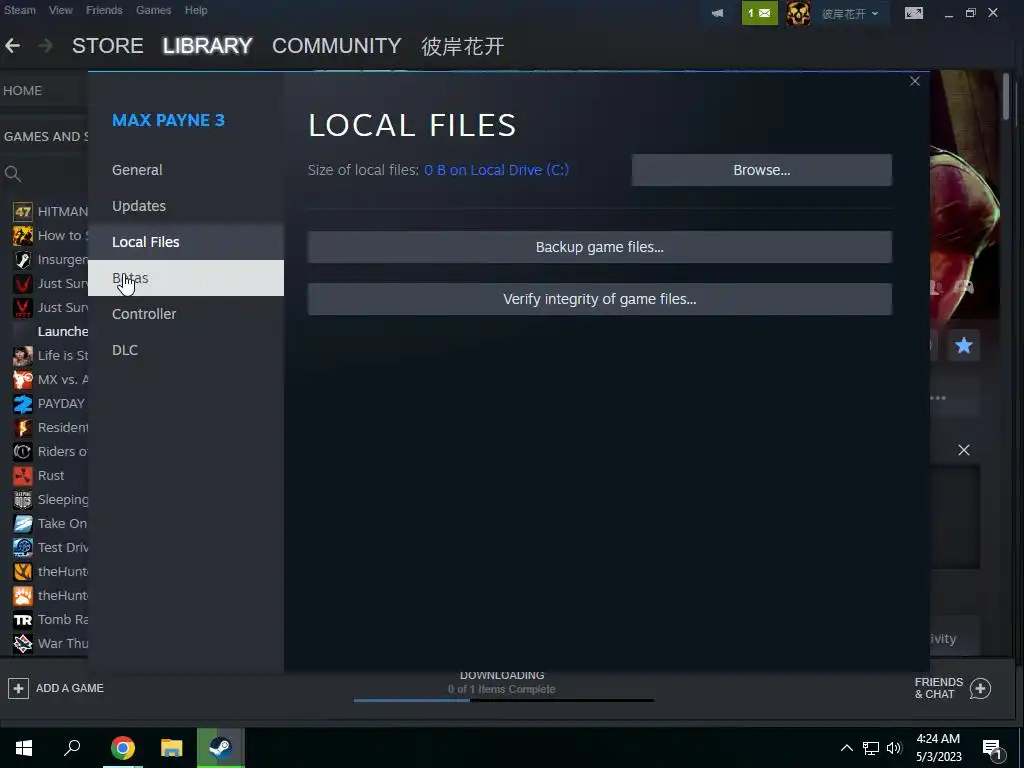Click the blue favorite star icon
Viewport: 1024px width, 768px height.
tap(963, 345)
